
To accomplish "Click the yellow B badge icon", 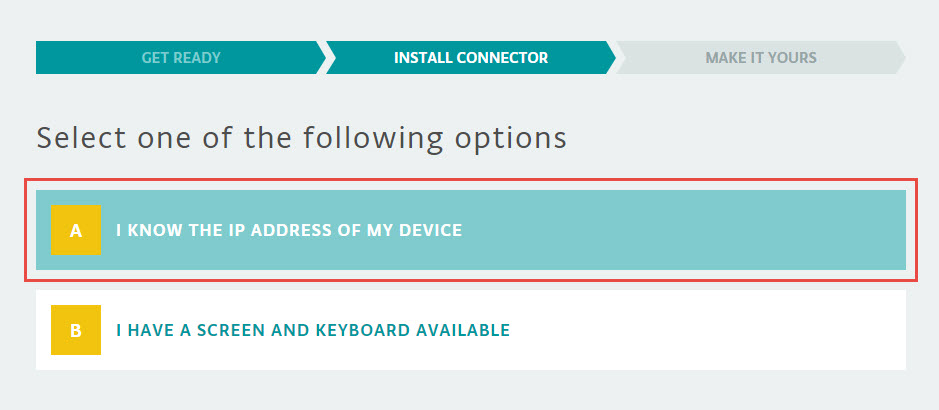I will point(75,330).
